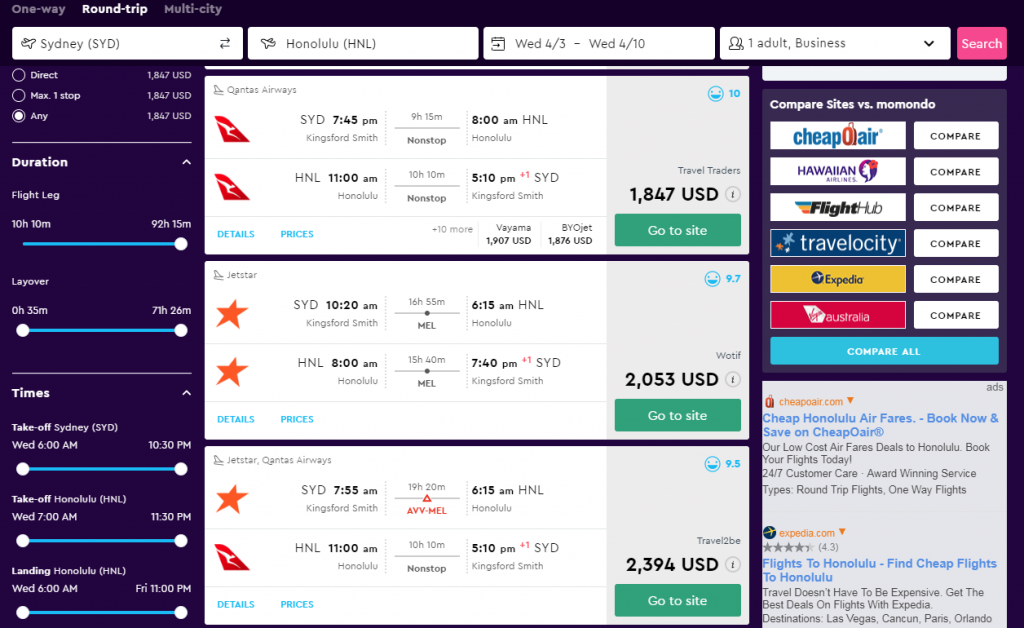Open DETAILS for the Jetstar 2,053 USD flight
The image size is (1024, 628).
(x=236, y=419)
